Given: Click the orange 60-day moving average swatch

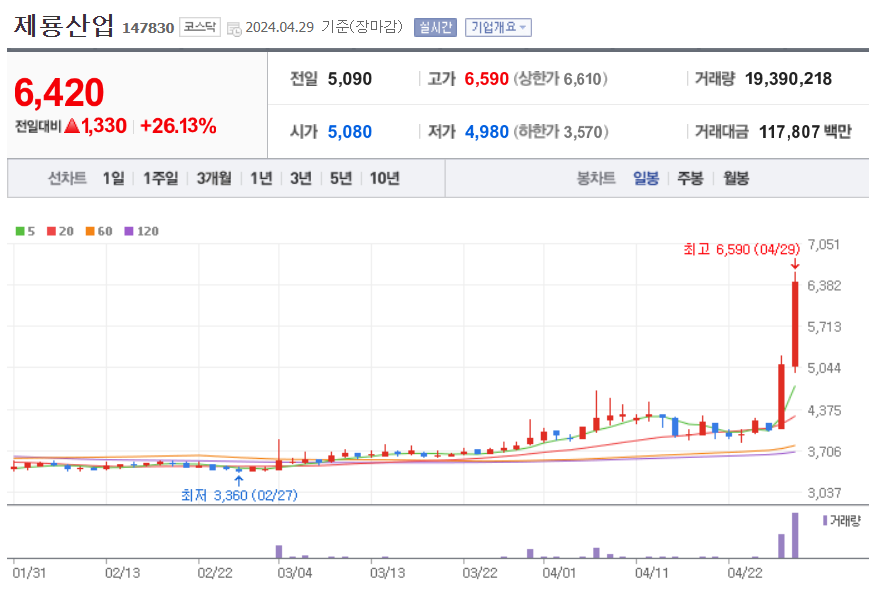Looking at the screenshot, I should 90,231.
